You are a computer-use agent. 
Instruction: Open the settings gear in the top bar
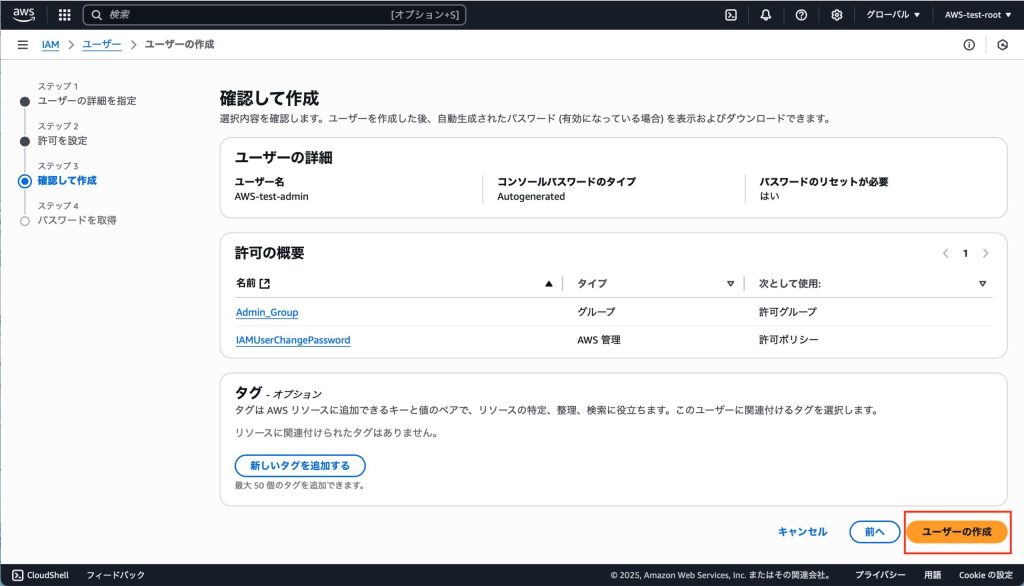(x=837, y=14)
